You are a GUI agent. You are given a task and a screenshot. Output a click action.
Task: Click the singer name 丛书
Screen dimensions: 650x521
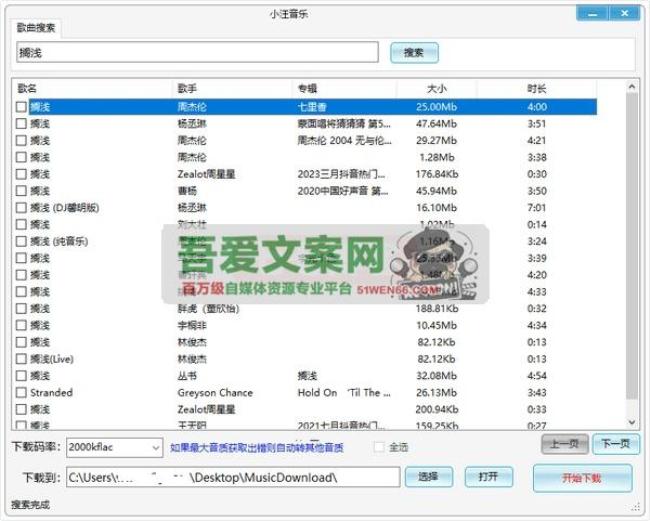187,376
